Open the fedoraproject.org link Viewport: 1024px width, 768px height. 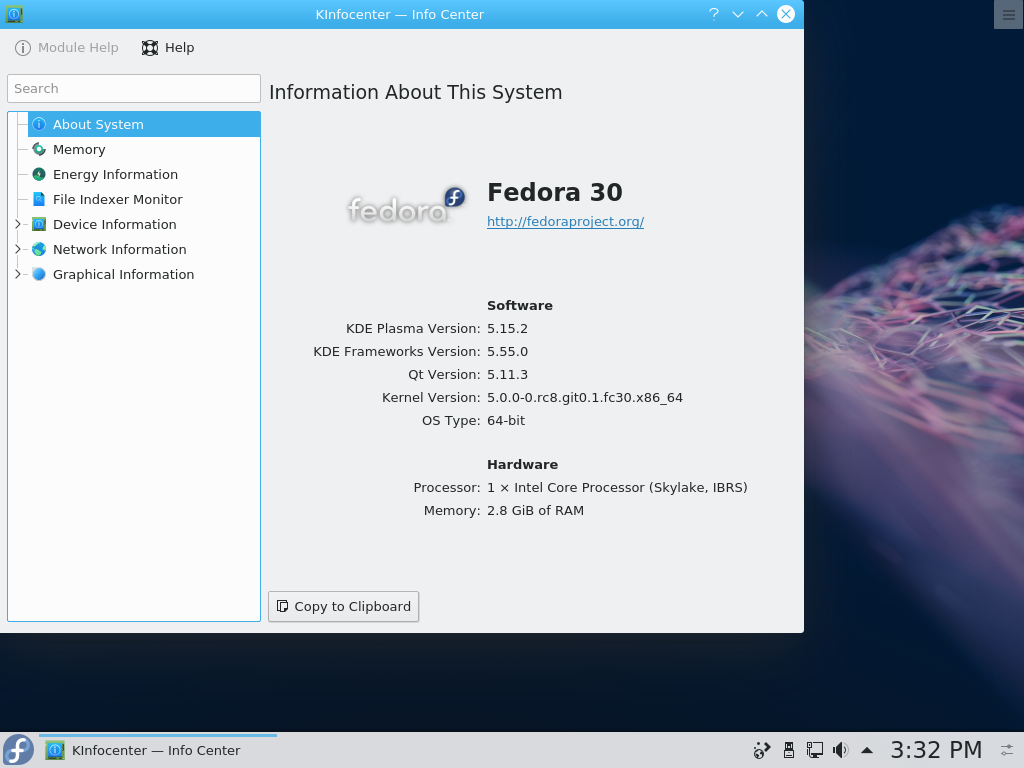pyautogui.click(x=566, y=221)
